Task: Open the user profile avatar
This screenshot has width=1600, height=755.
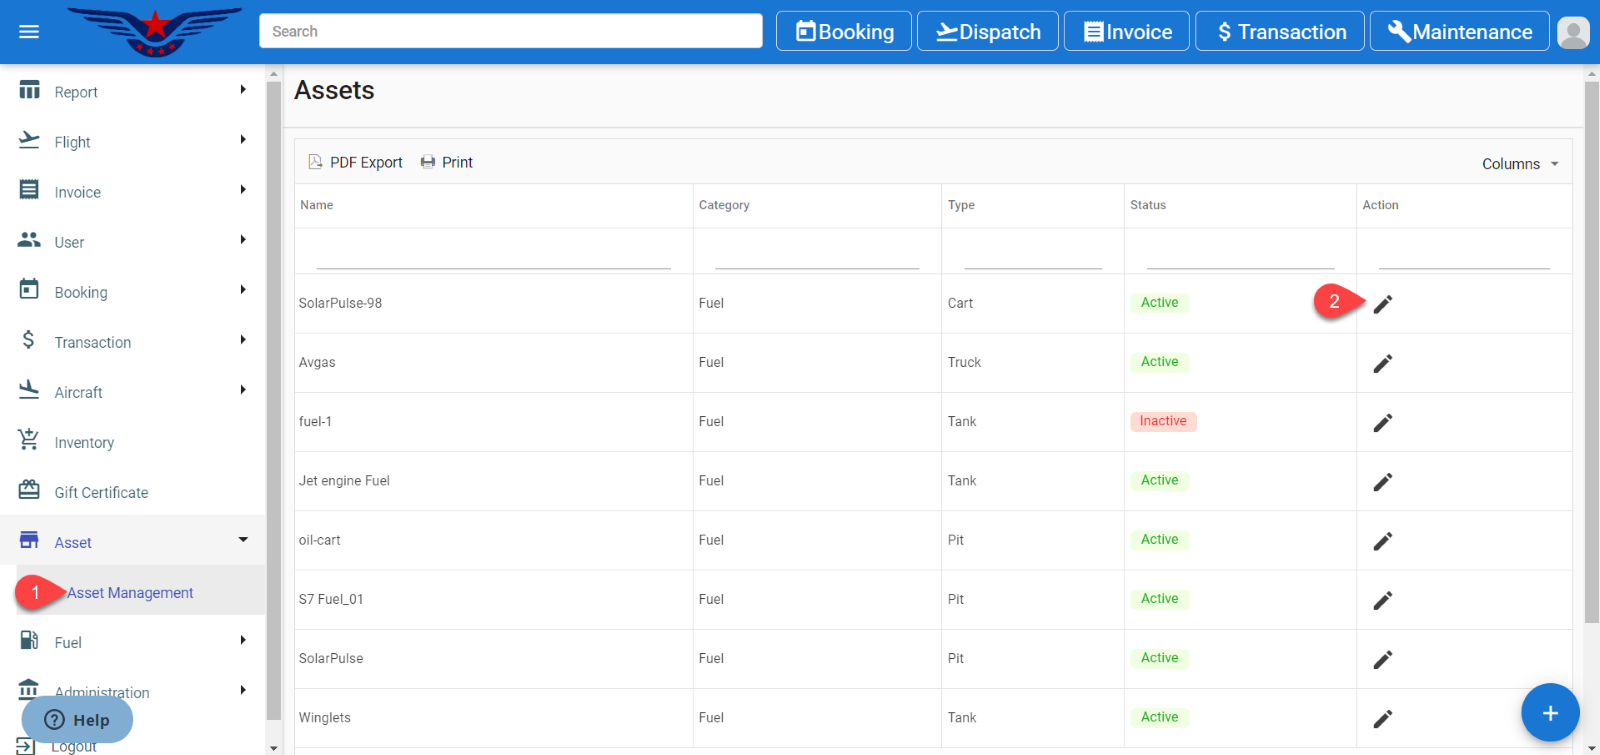Action: tap(1573, 32)
